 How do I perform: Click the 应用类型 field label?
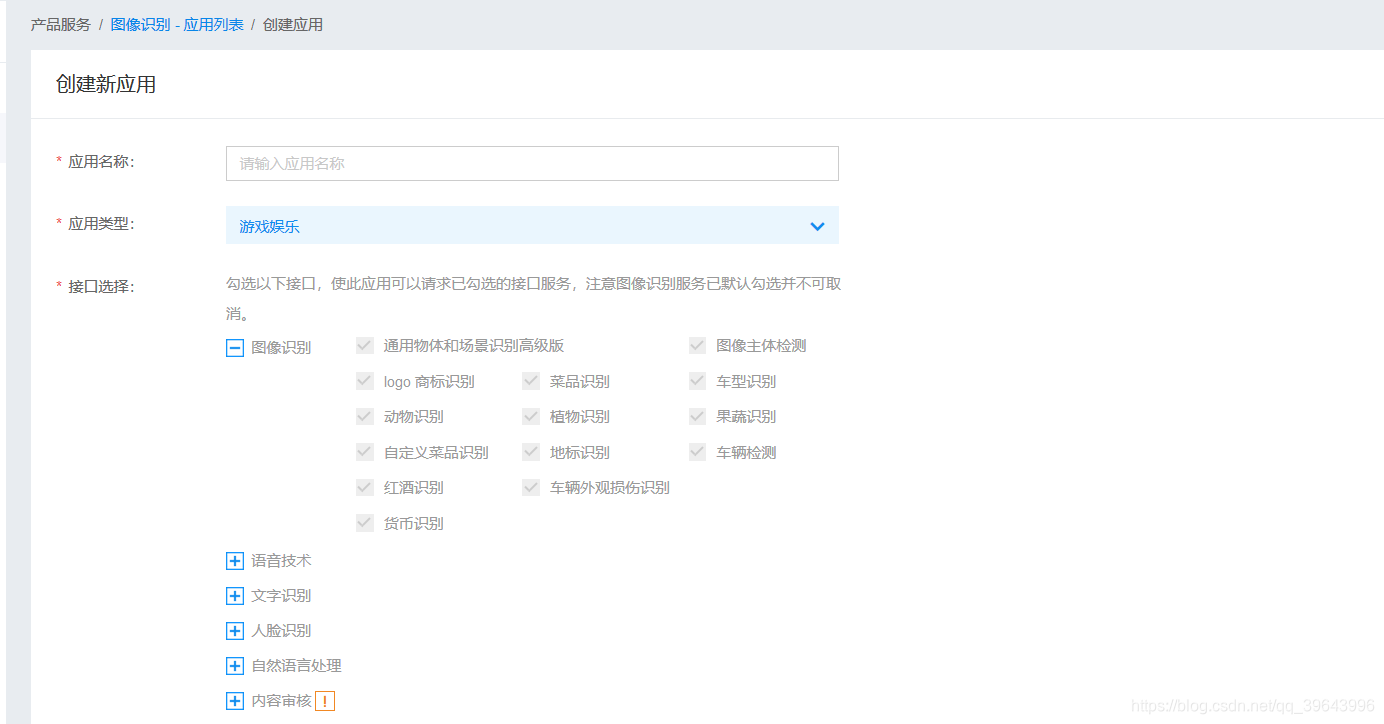click(100, 223)
